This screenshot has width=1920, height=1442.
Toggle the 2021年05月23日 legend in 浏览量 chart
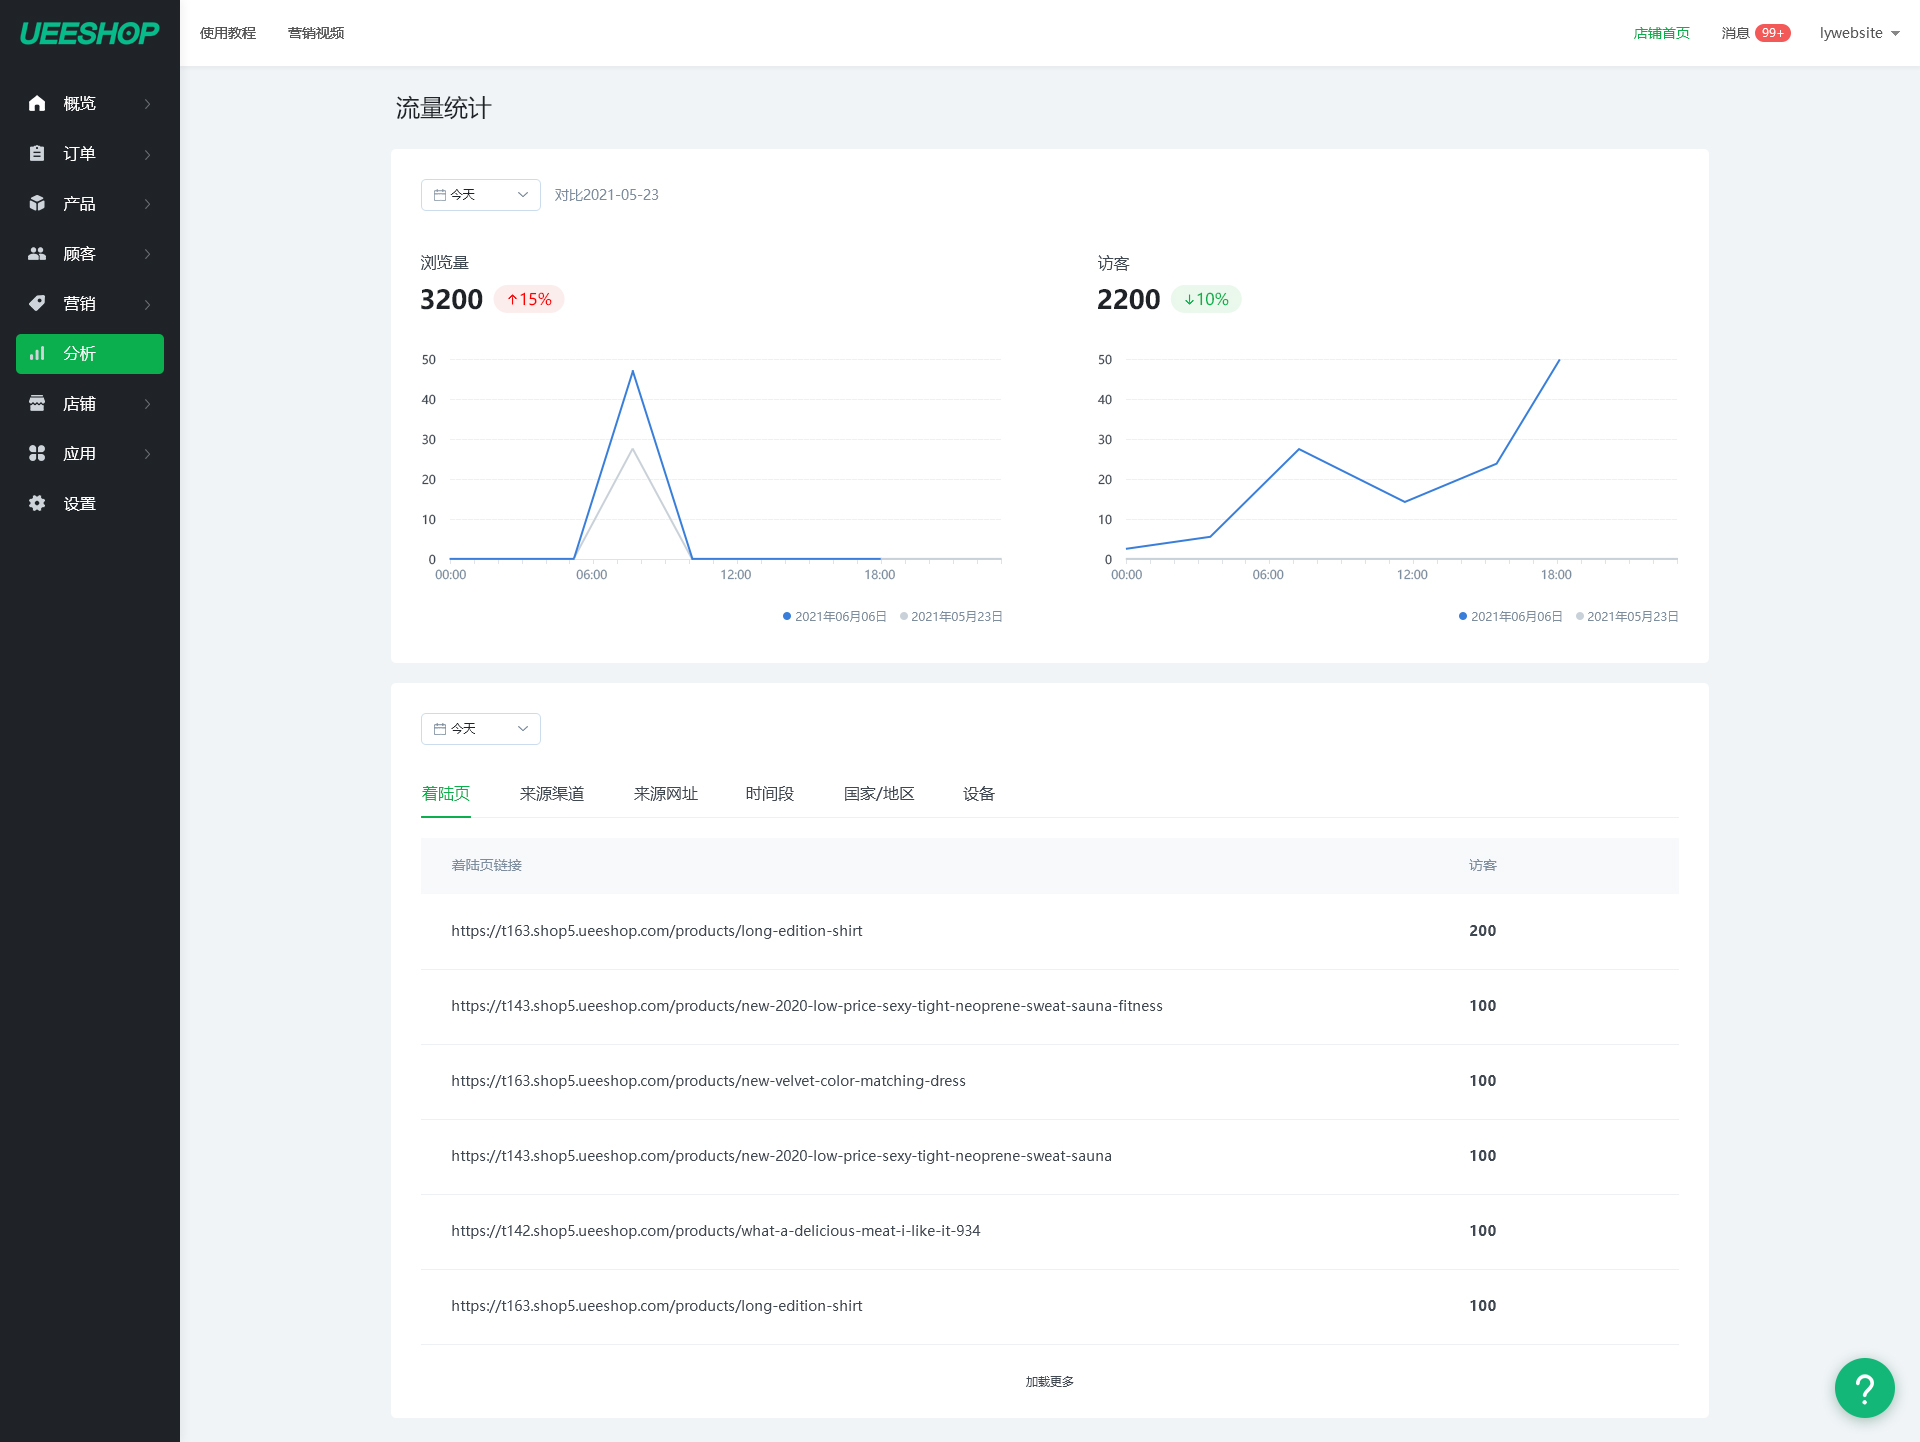pos(950,616)
